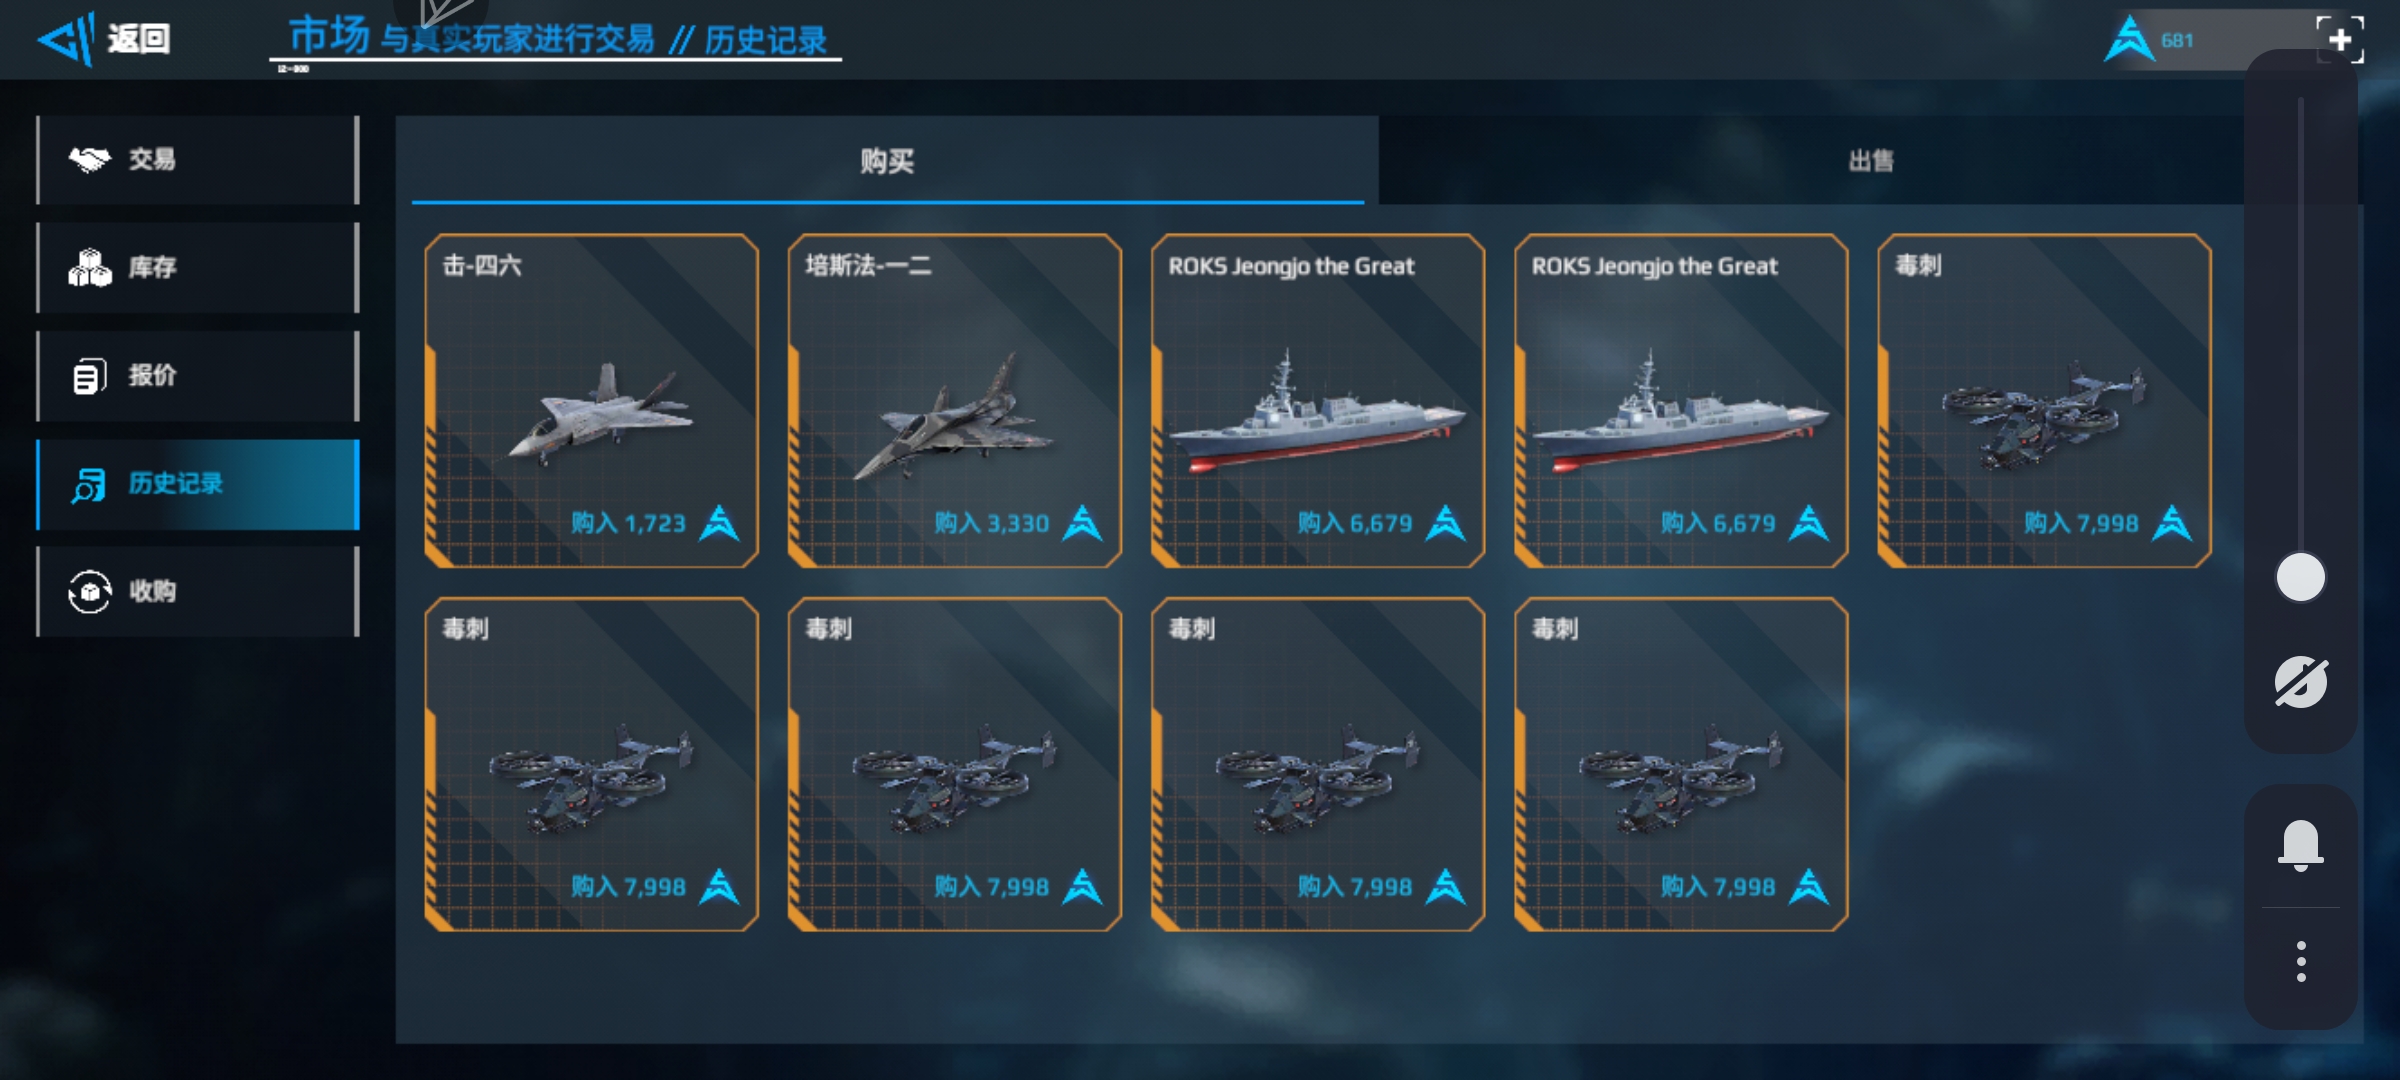The width and height of the screenshot is (2400, 1080).
Task: Open the 库存 inventory section
Action: (198, 267)
